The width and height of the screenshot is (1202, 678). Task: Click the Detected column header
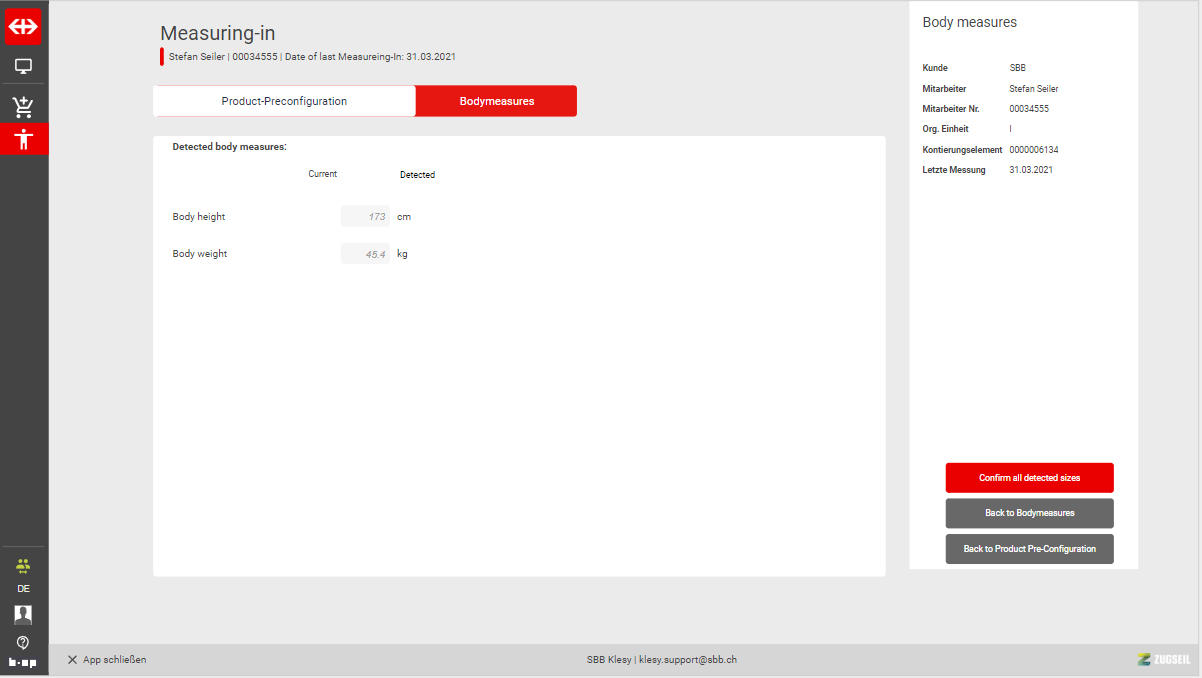click(x=417, y=175)
